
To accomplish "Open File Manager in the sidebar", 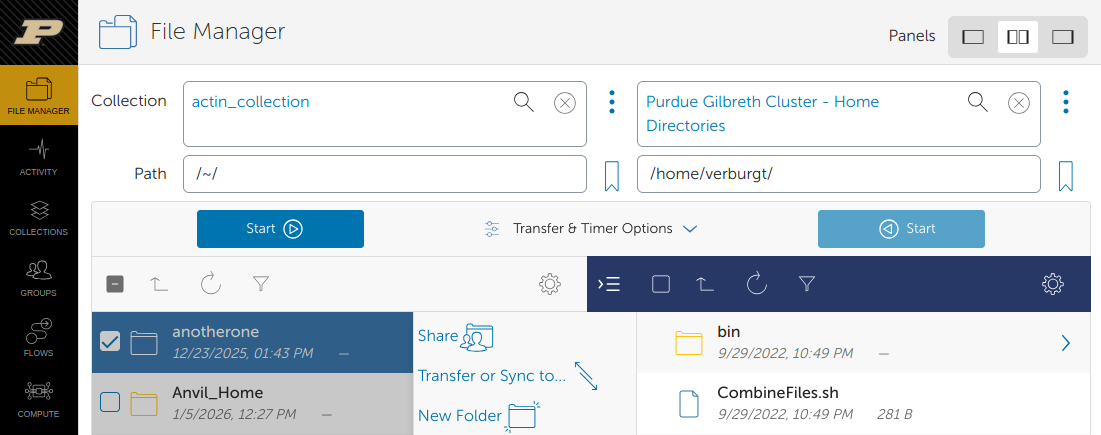I will pos(39,95).
